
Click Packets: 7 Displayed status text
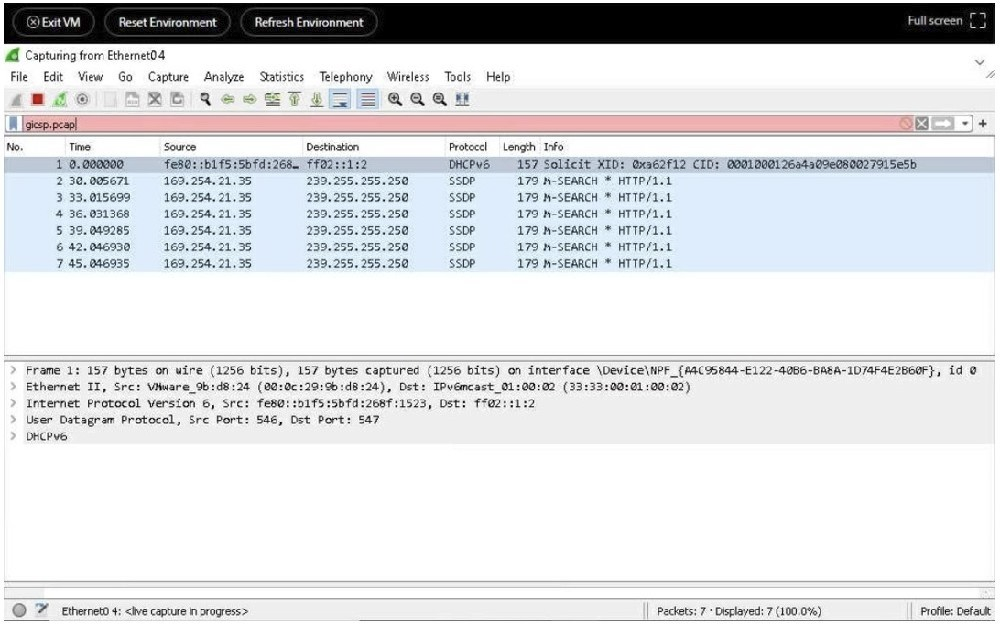pyautogui.click(x=739, y=611)
